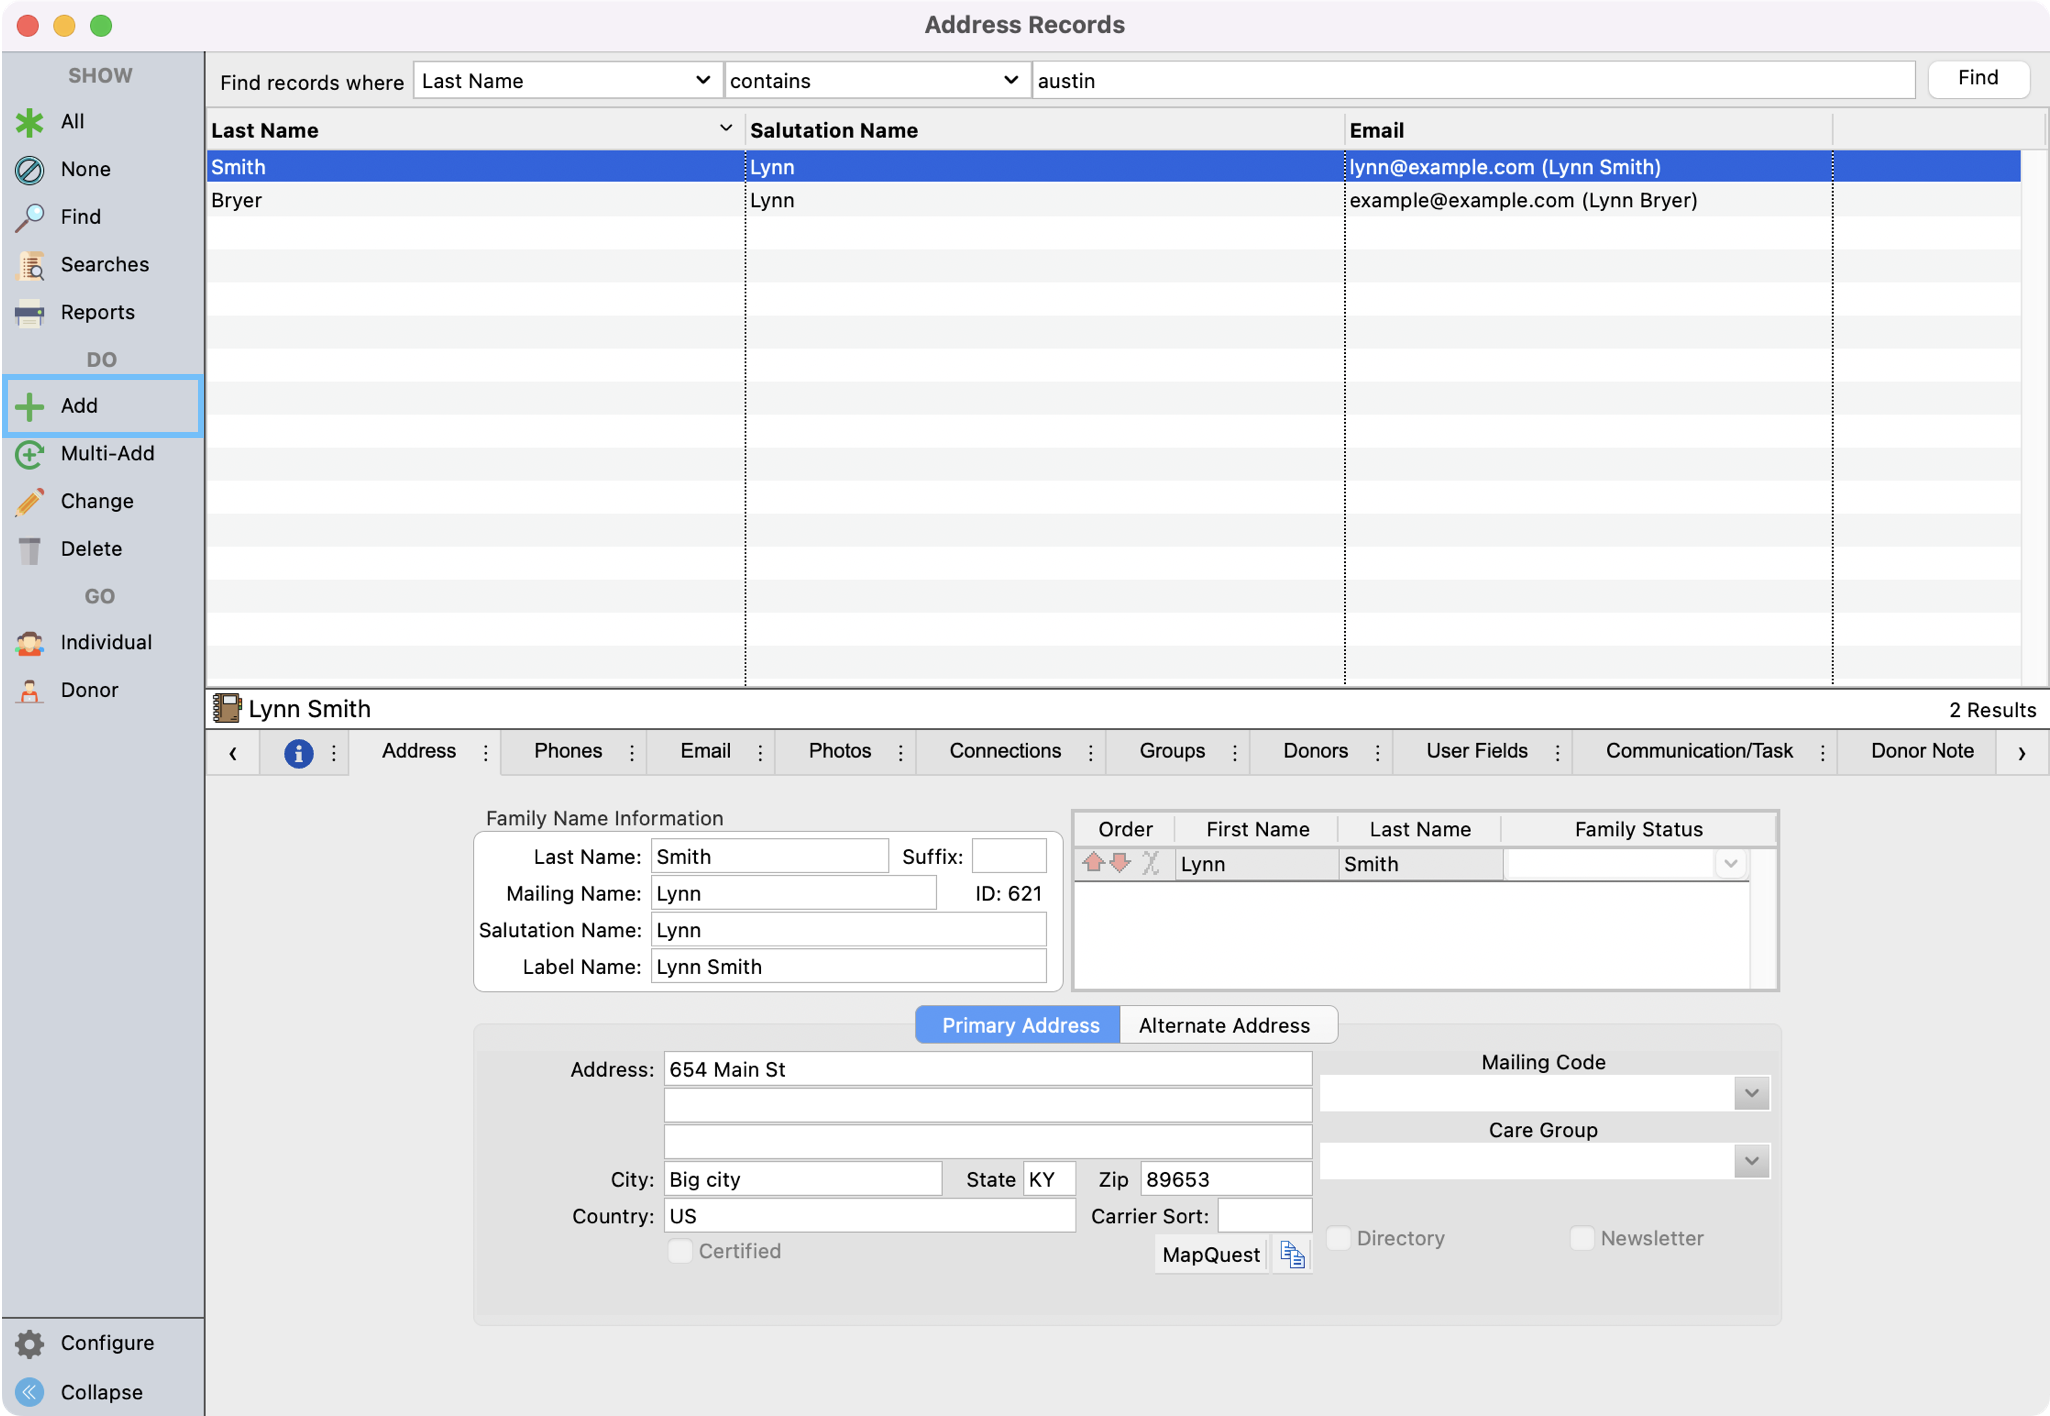Select the Alternate Address tab

(1224, 1025)
